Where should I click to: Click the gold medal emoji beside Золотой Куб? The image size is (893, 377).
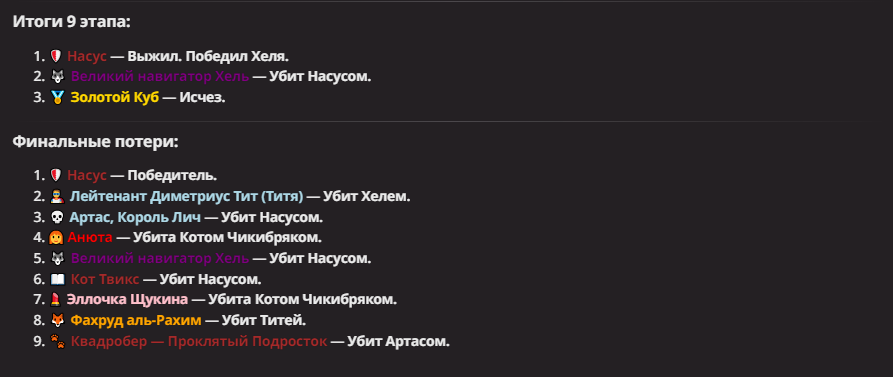pyautogui.click(x=58, y=97)
